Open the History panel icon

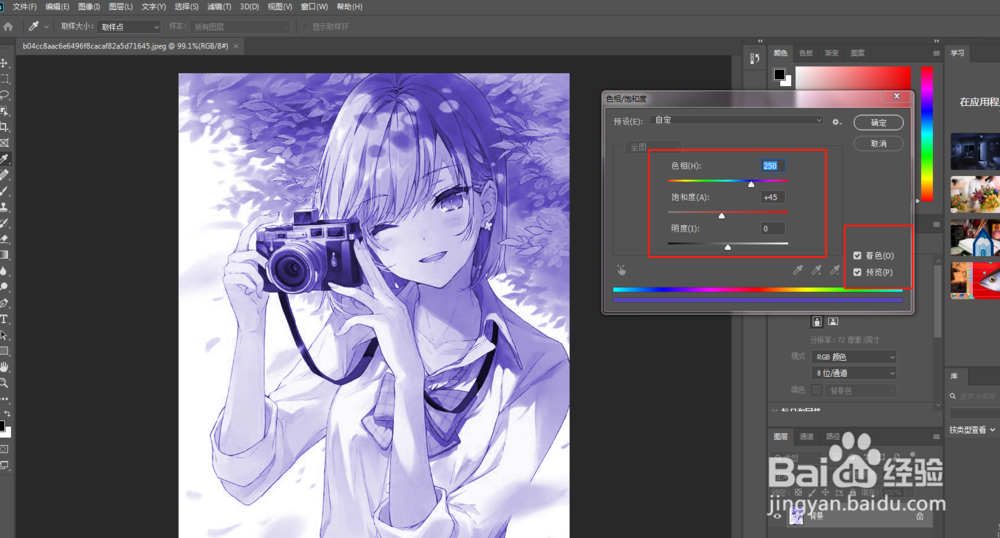[755, 59]
